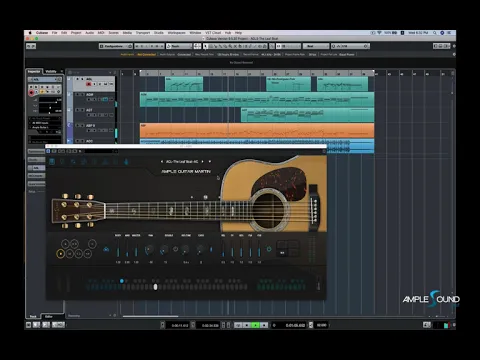Open the MIDI menu
This screenshot has height=360, width=480.
point(101,33)
